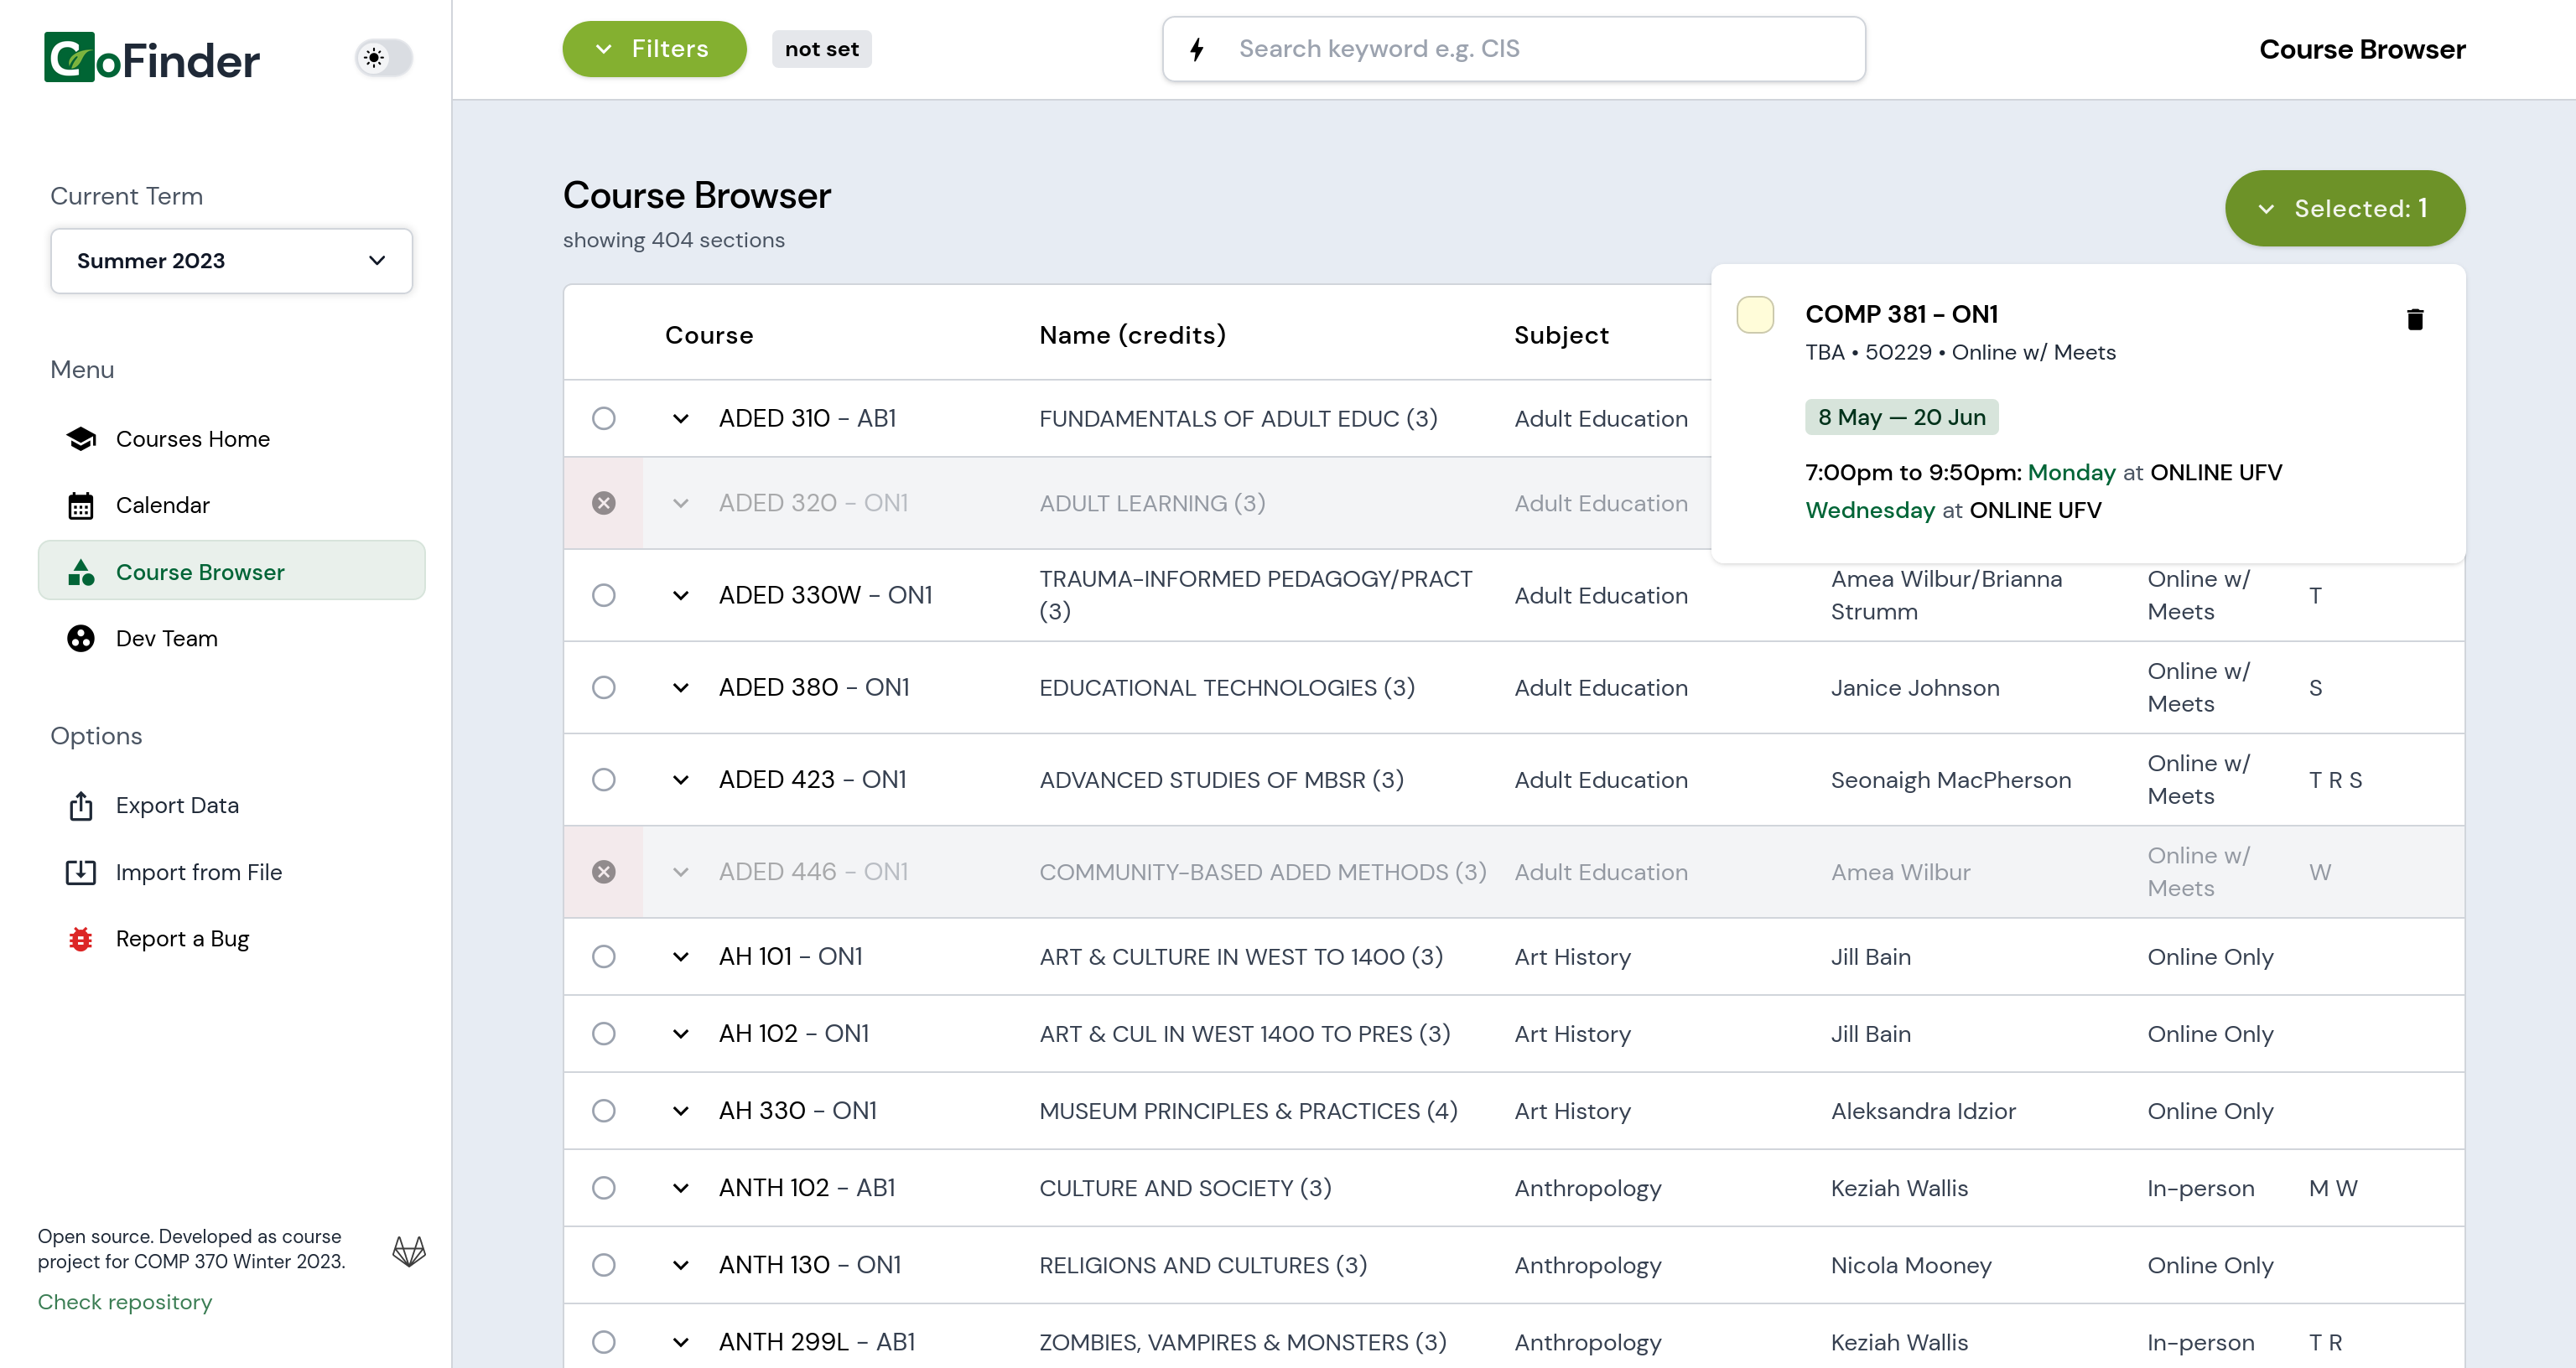This screenshot has height=1368, width=2576.
Task: Select the ANTH 102 - AB1 radio button
Action: pyautogui.click(x=603, y=1188)
